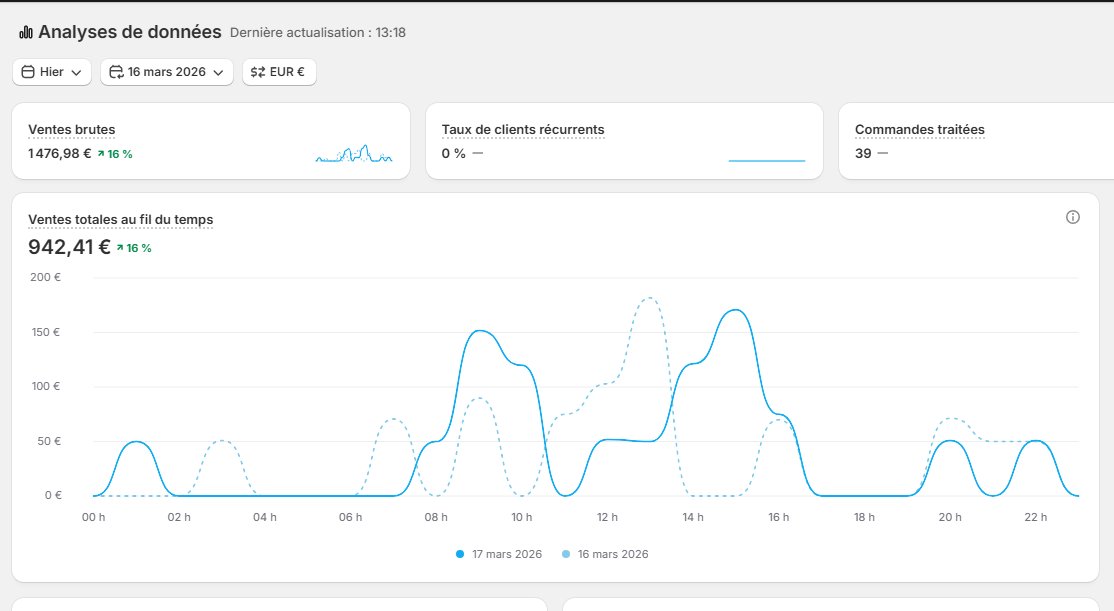Open the Hier date range dropdown
The height and width of the screenshot is (611, 1114).
(x=52, y=72)
